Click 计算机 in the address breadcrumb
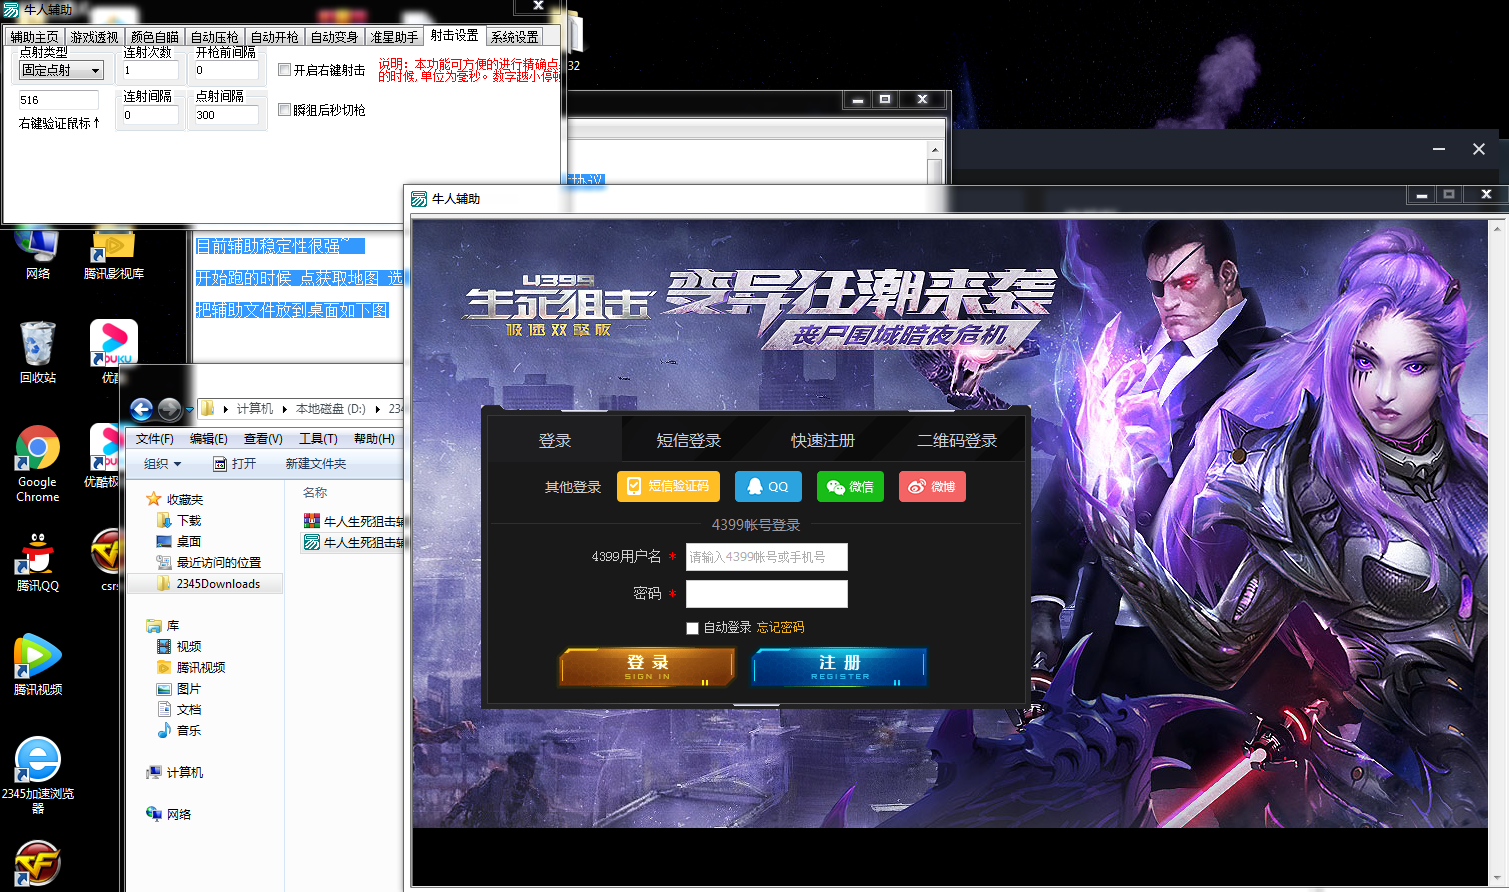The width and height of the screenshot is (1509, 892). click(254, 409)
